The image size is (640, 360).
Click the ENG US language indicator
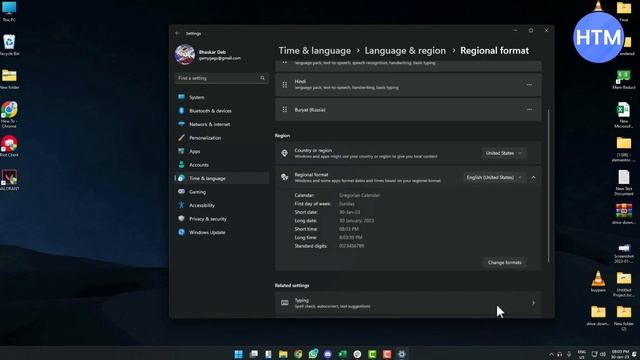pyautogui.click(x=582, y=354)
